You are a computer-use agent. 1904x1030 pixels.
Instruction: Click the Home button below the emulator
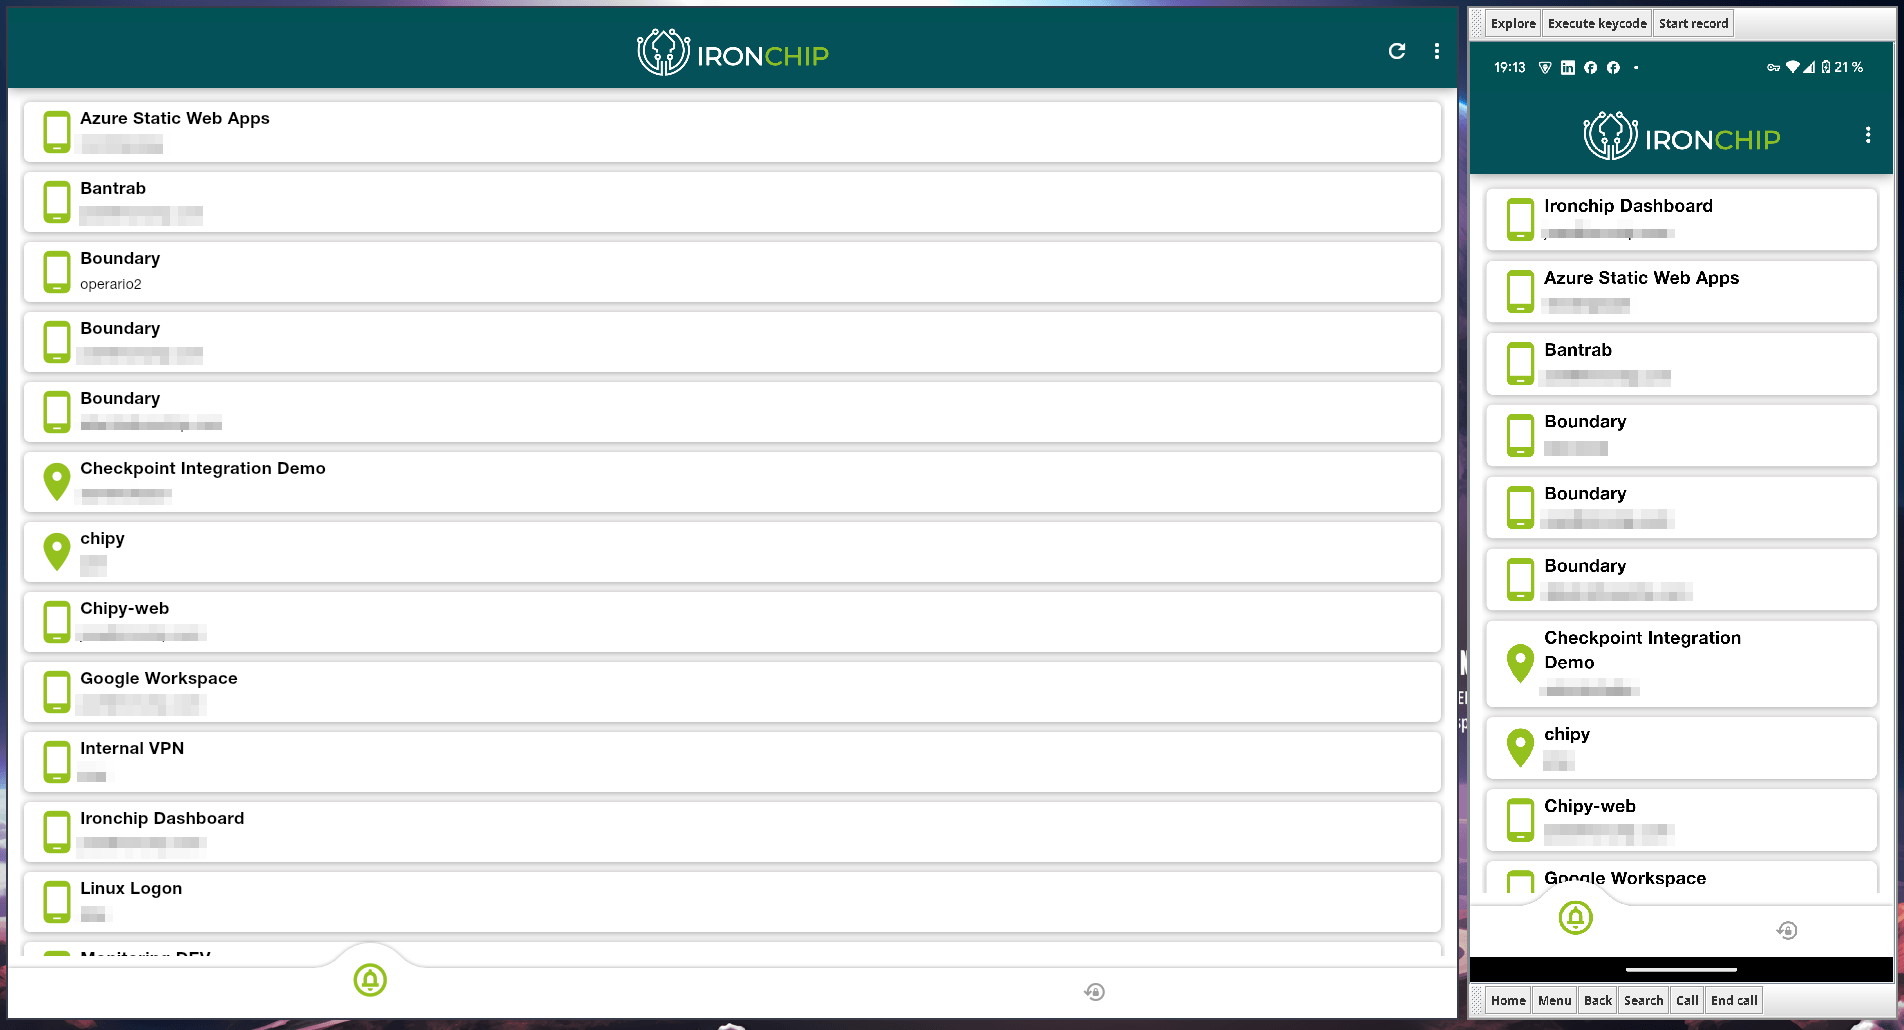click(1508, 1000)
